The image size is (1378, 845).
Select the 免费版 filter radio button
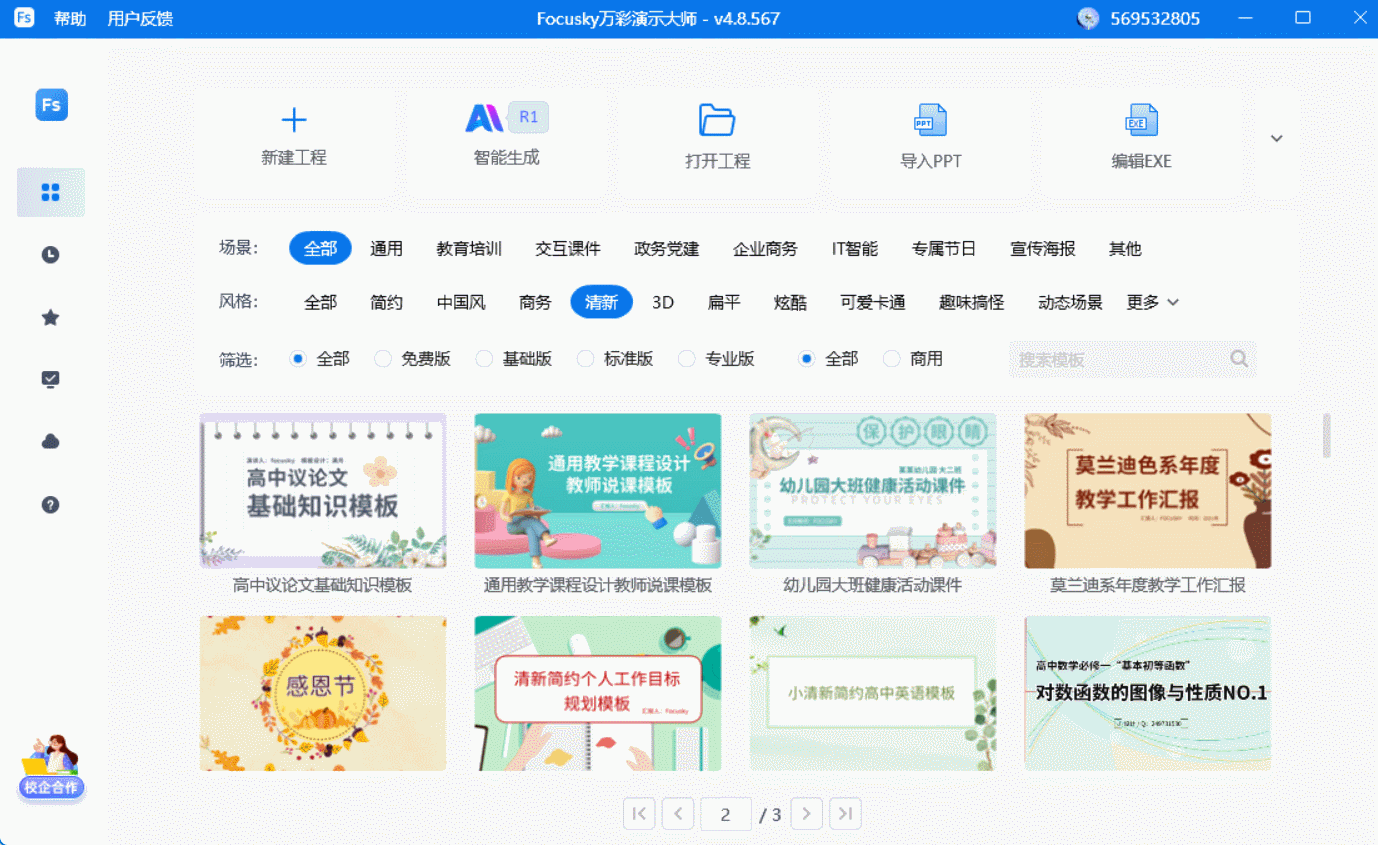[x=383, y=359]
